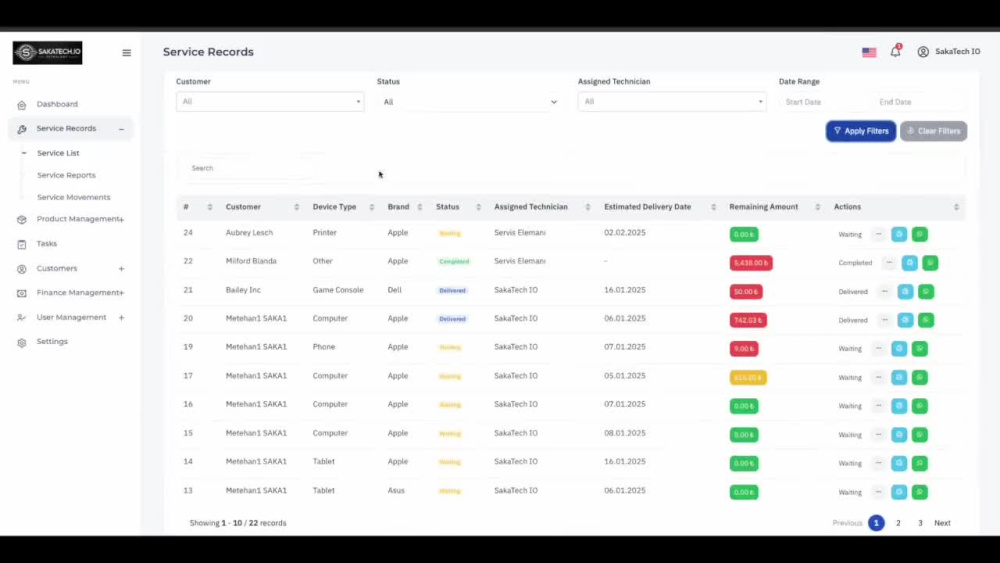Sort table by Device Type column
1000x563 pixels.
coord(343,207)
